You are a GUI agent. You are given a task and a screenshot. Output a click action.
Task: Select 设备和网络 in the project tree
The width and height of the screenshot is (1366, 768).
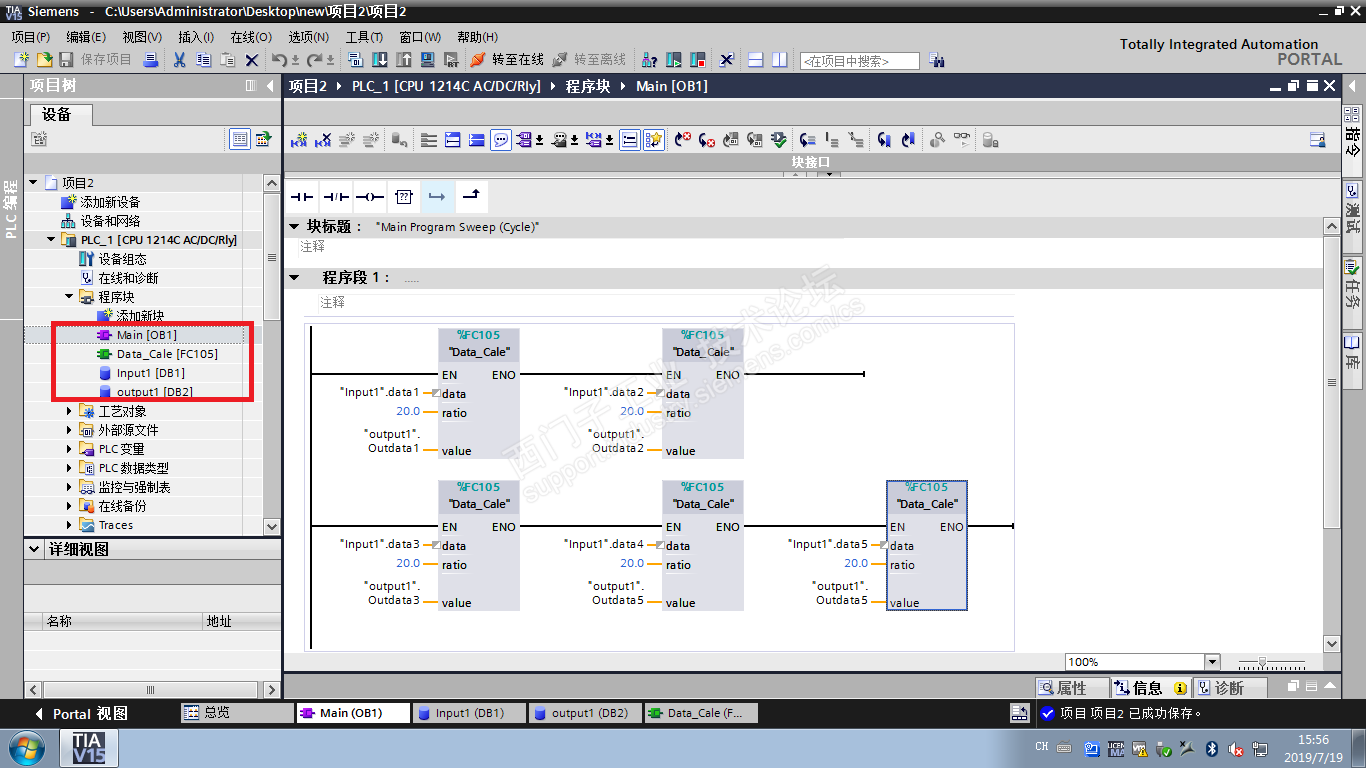(x=100, y=221)
